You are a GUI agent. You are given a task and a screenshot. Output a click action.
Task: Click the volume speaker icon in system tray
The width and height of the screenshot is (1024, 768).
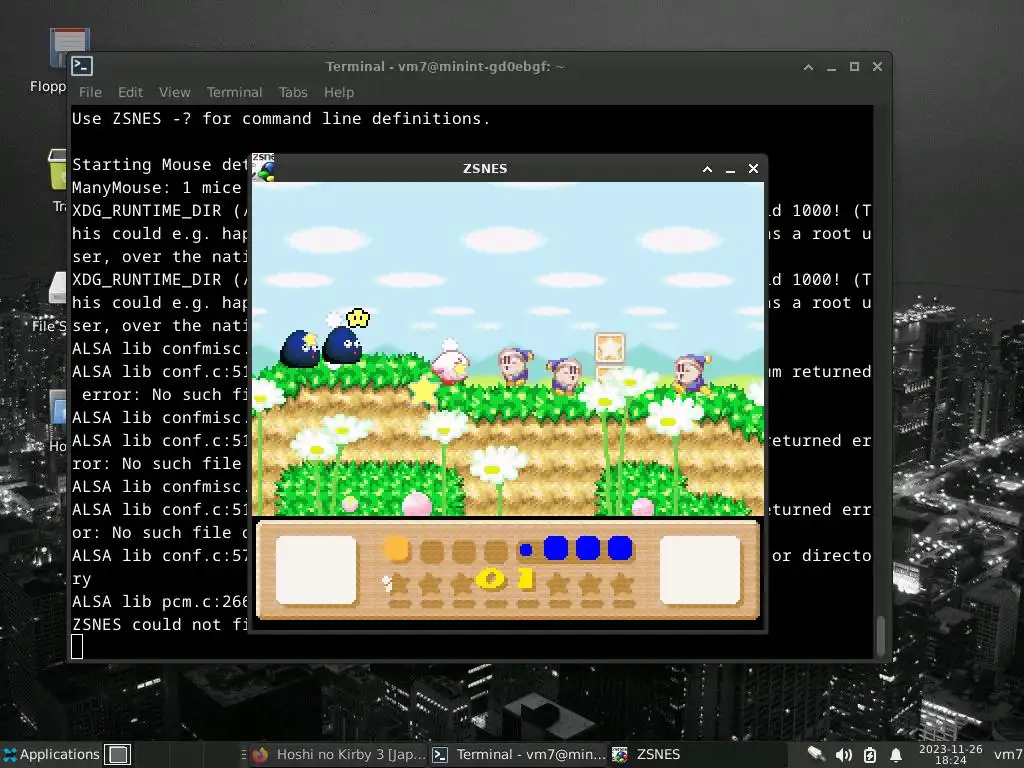843,755
